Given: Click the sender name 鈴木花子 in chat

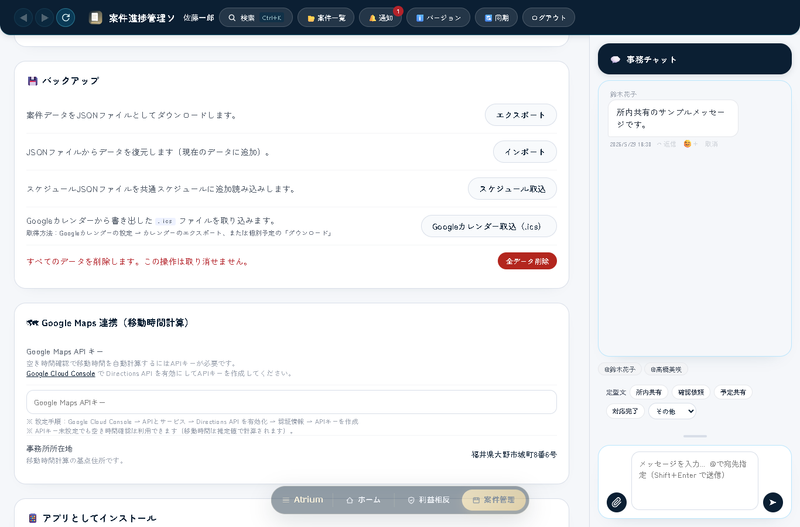Looking at the screenshot, I should tap(623, 94).
